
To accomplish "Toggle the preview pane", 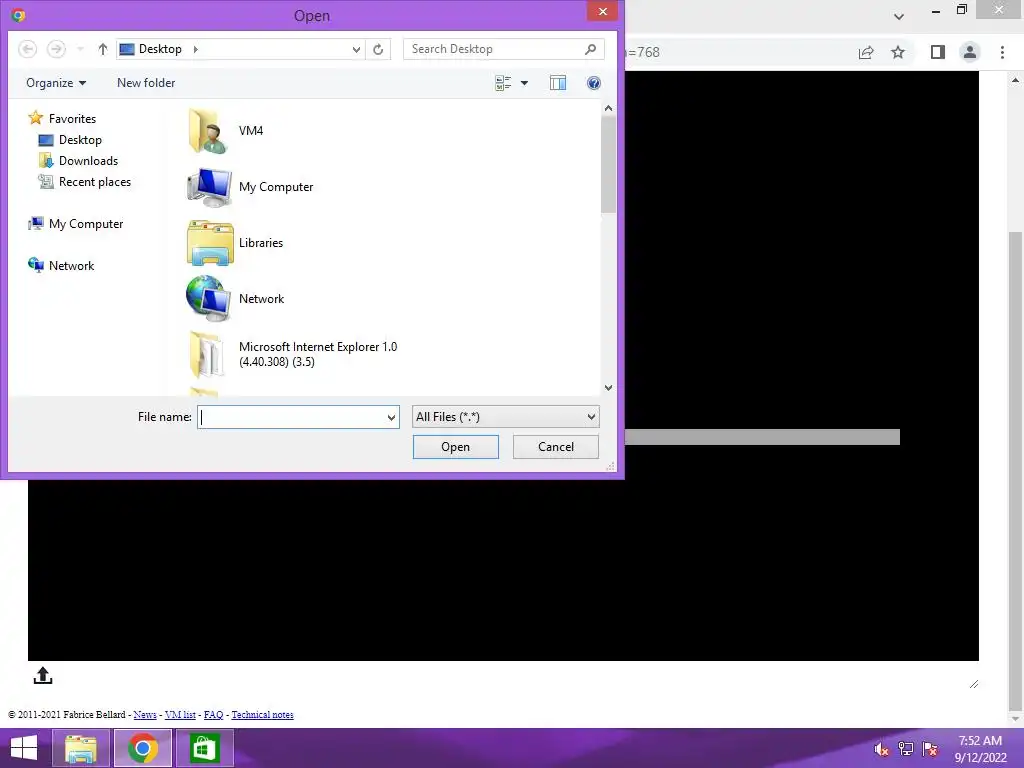I will point(558,83).
